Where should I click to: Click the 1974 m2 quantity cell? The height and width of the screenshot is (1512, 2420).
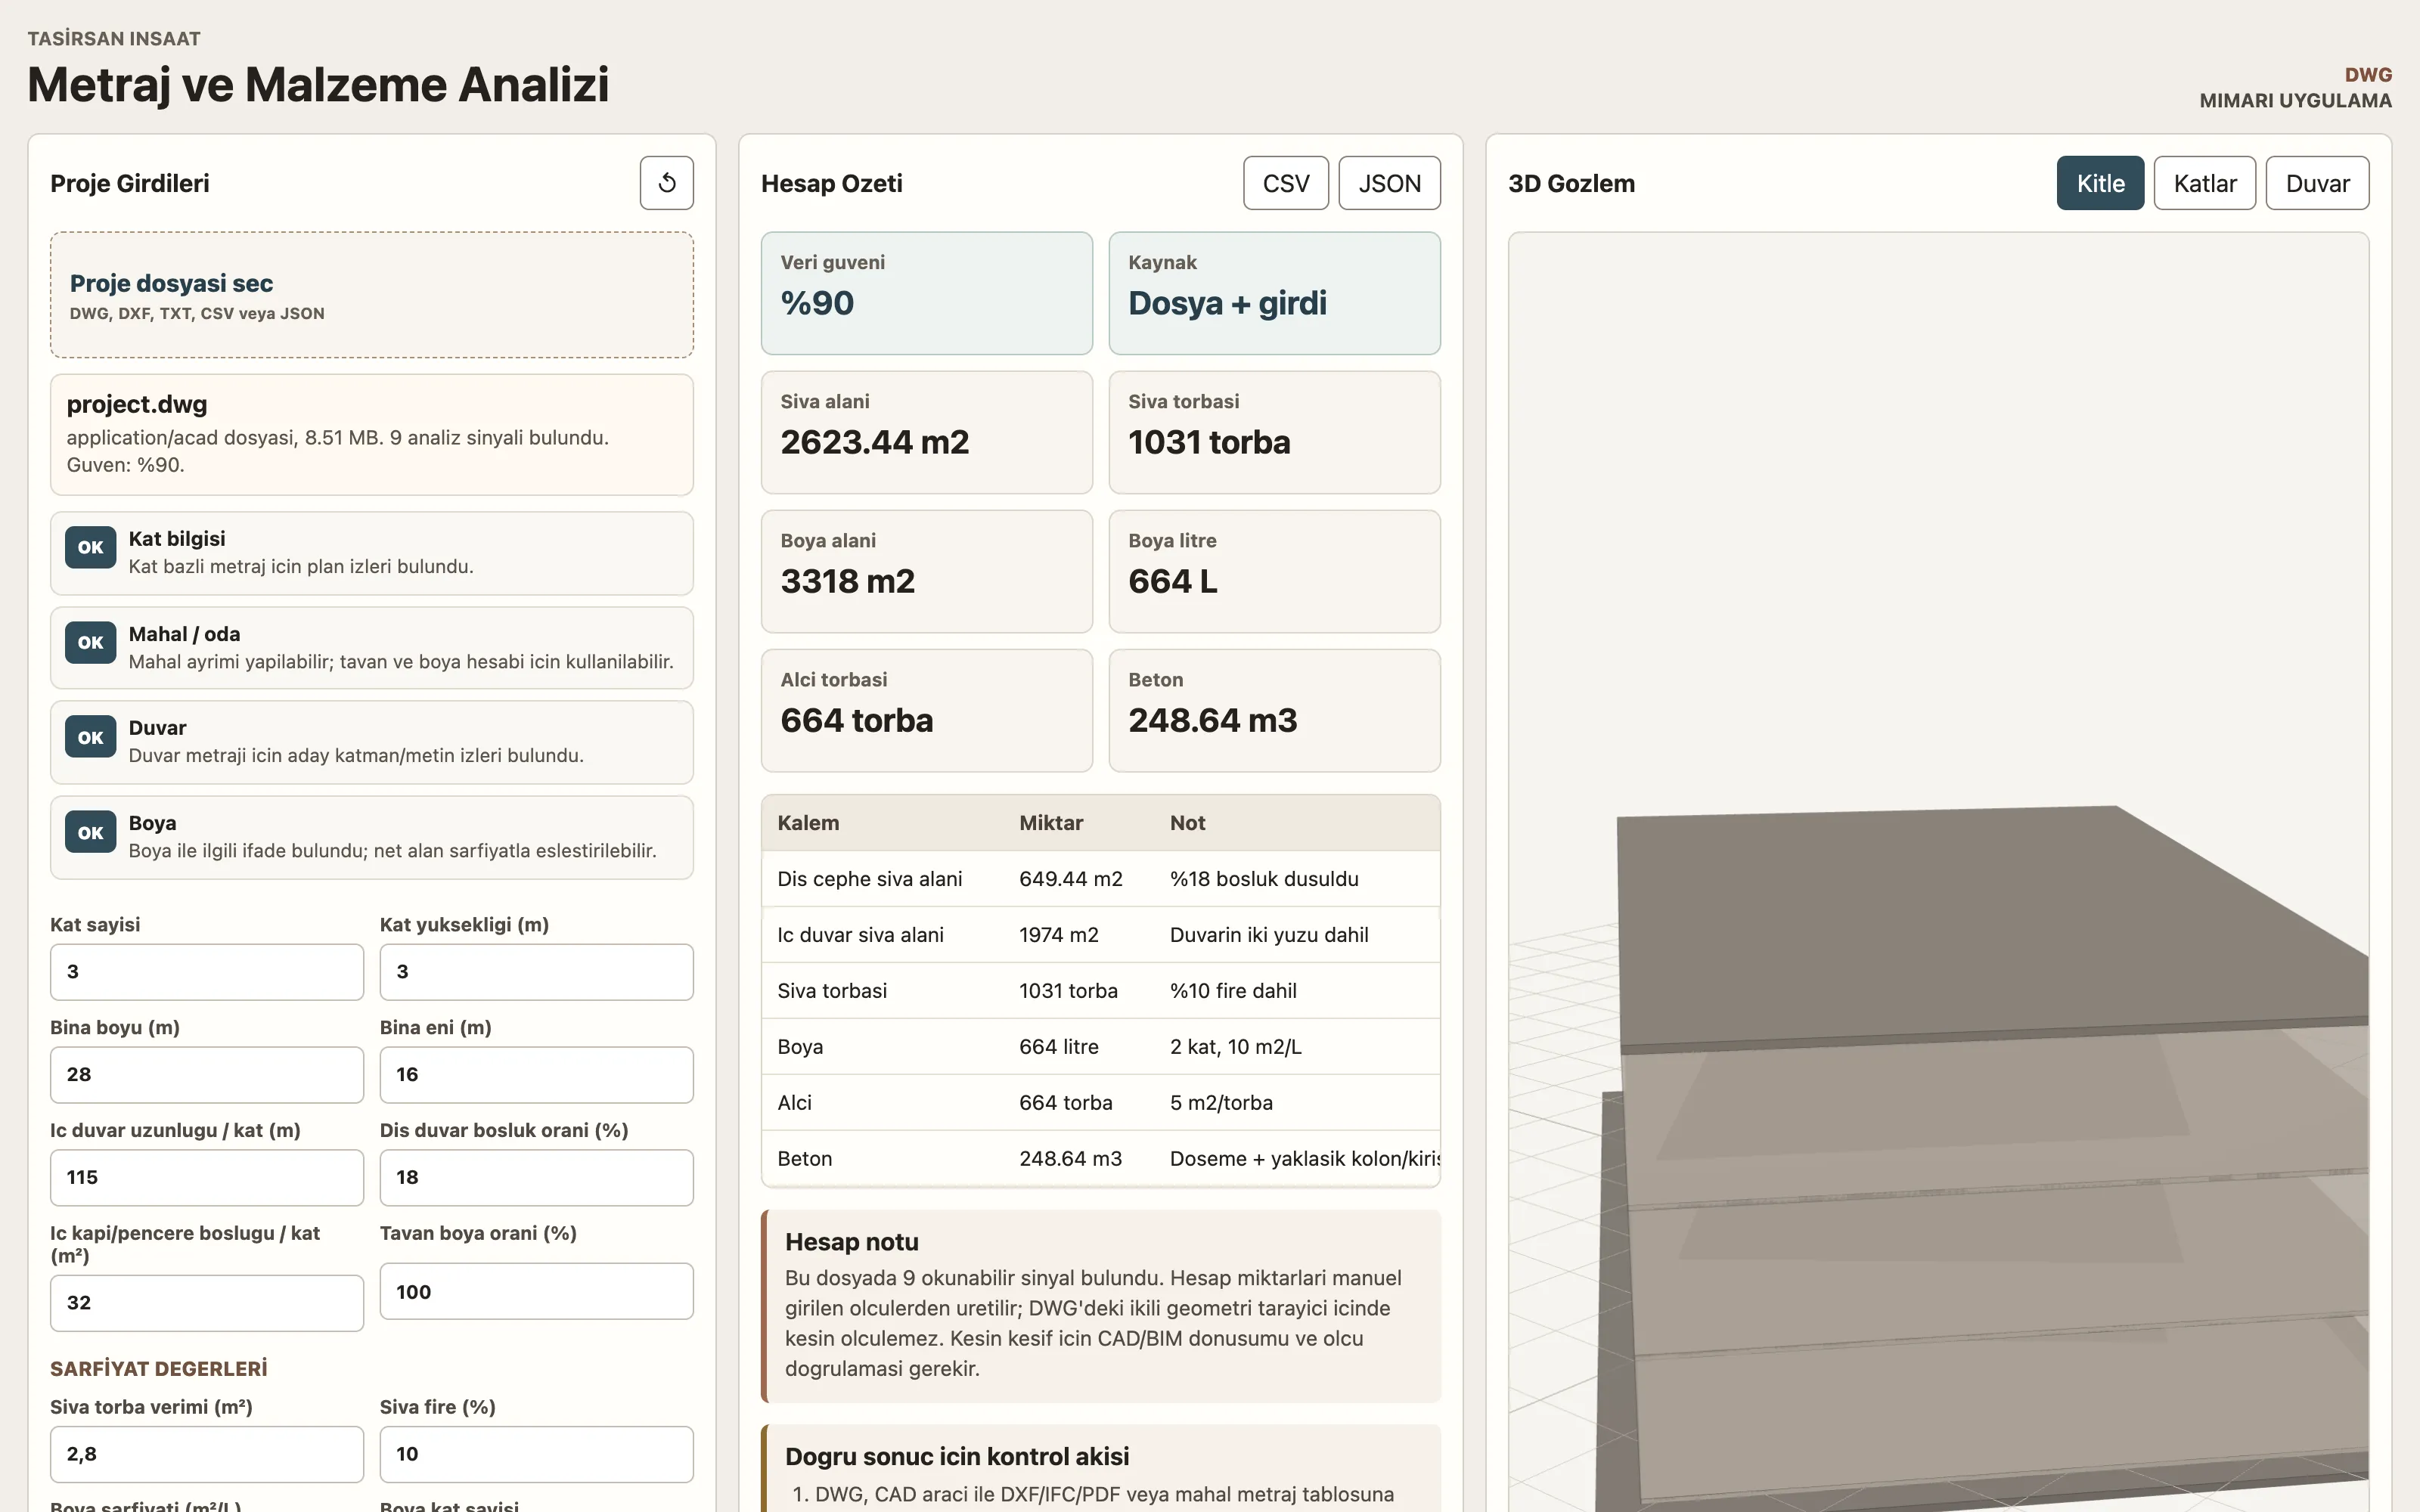pyautogui.click(x=1059, y=935)
